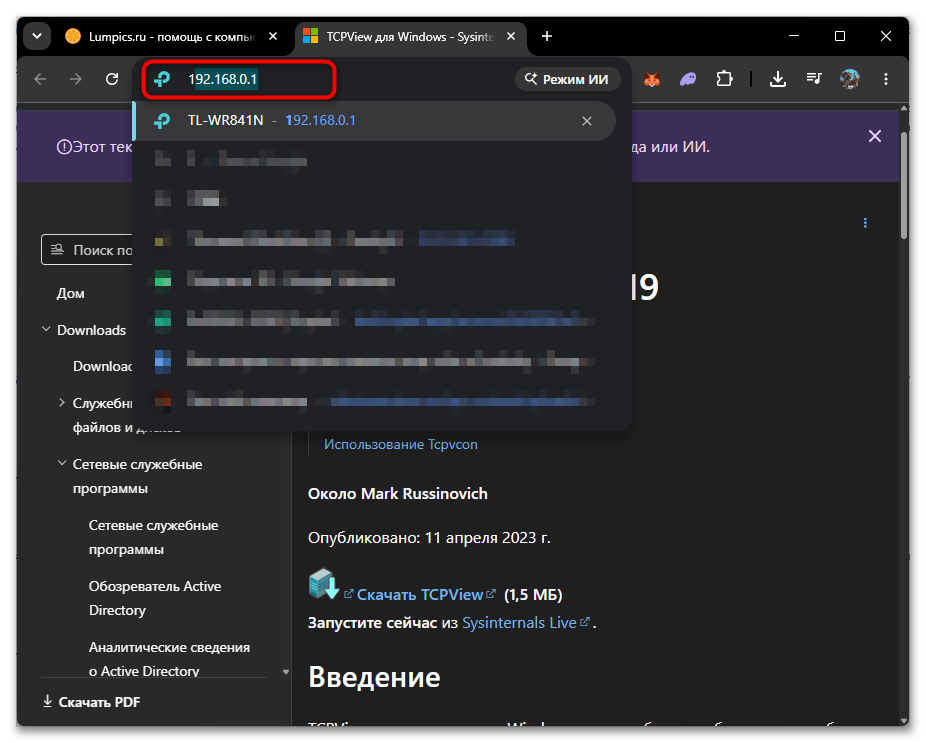Click the TCPView download box icon
Screen dimensions: 926x743
(324, 584)
